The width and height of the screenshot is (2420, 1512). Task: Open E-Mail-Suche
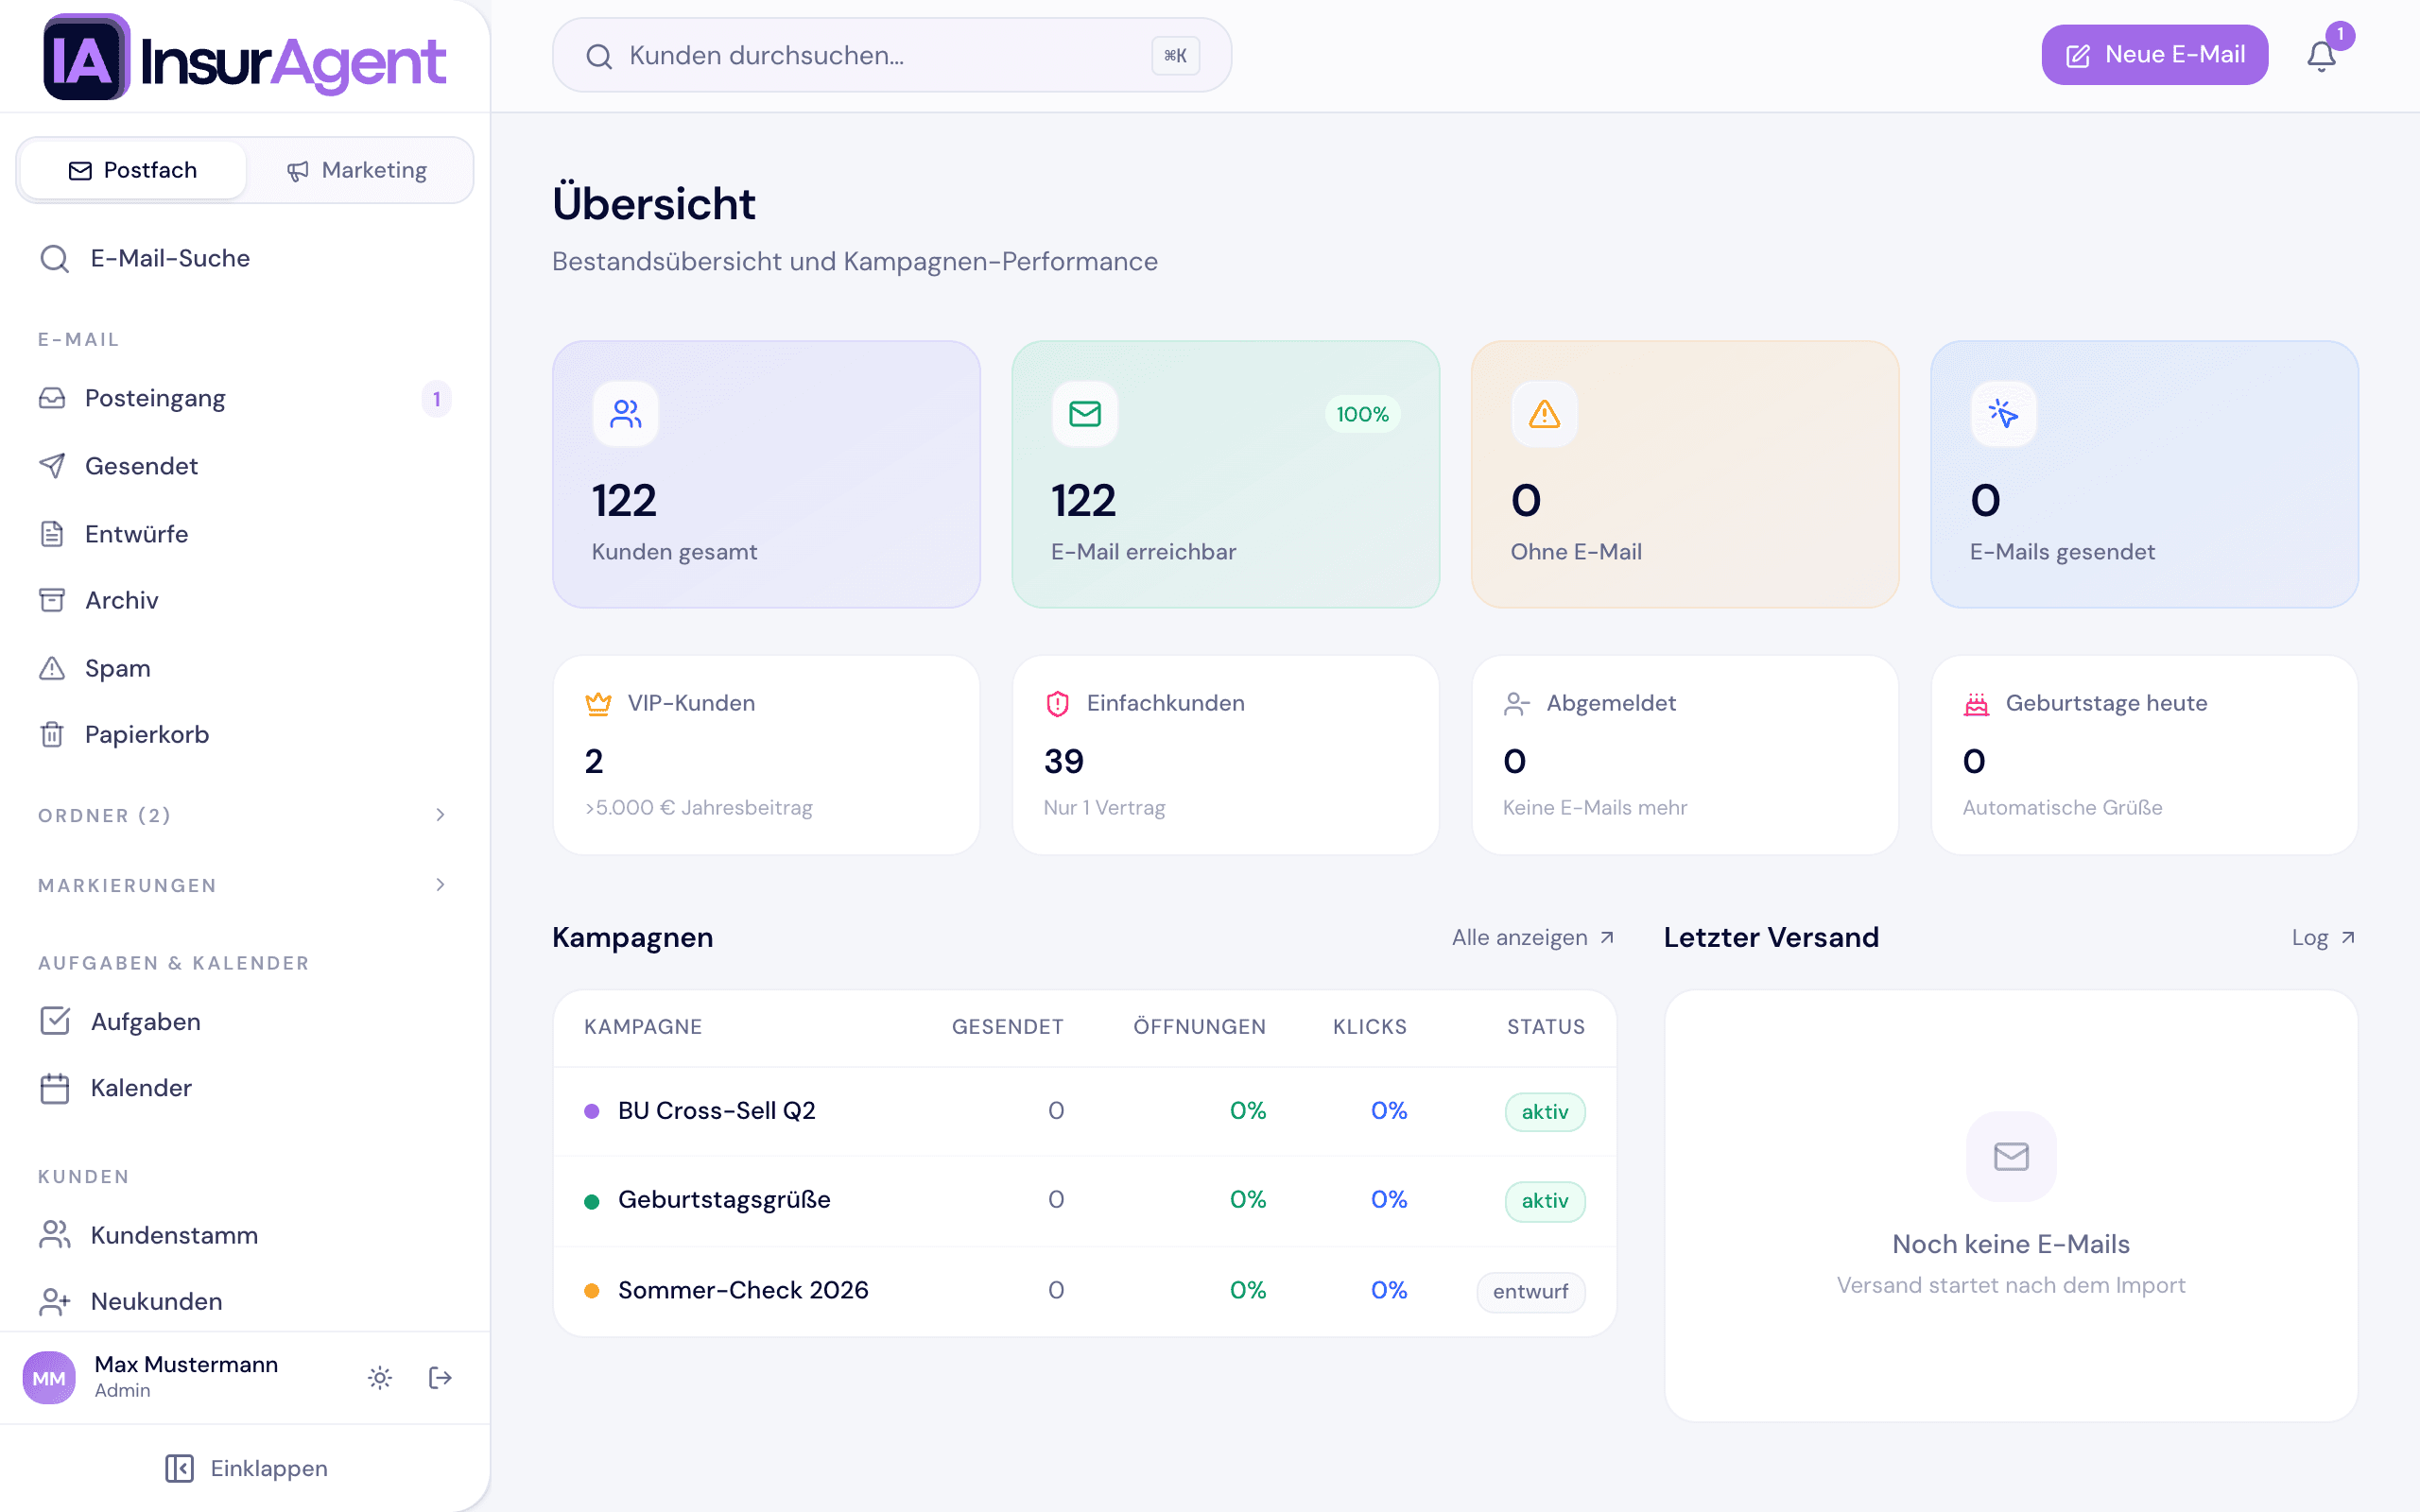244,258
